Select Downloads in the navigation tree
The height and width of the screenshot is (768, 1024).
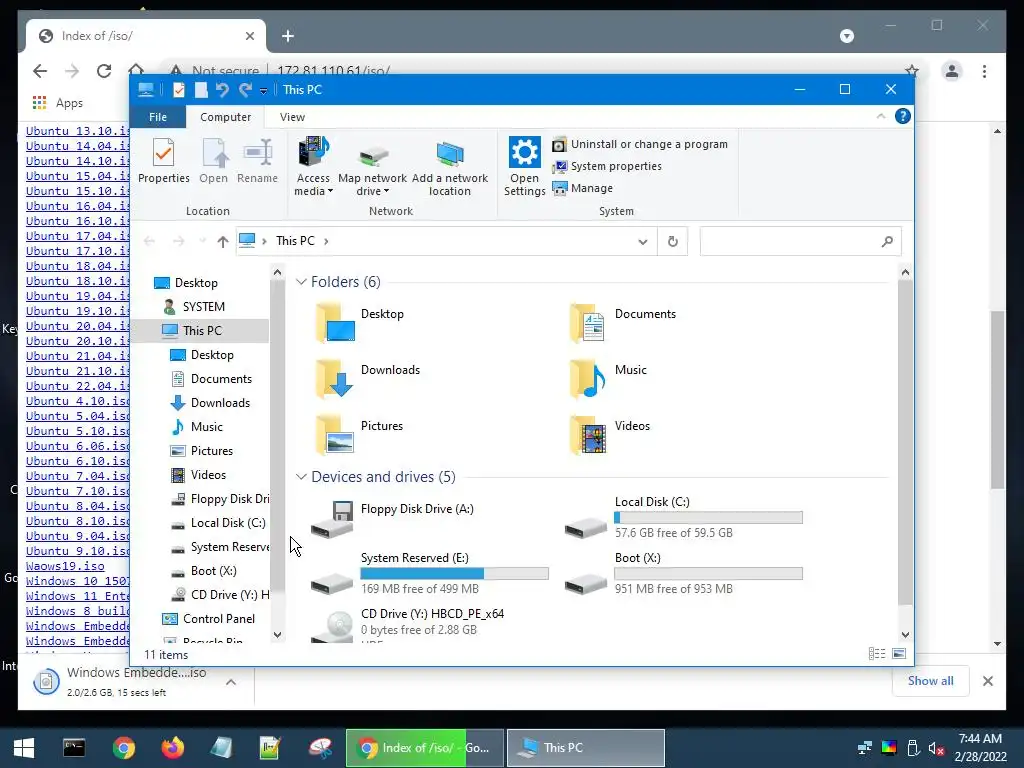pyautogui.click(x=220, y=403)
